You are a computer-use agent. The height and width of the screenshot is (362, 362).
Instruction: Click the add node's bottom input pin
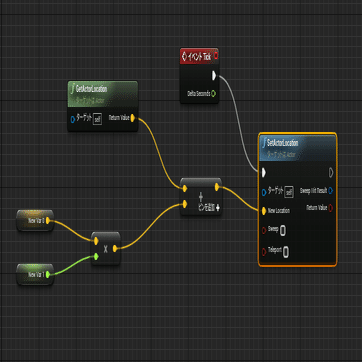pos(185,203)
